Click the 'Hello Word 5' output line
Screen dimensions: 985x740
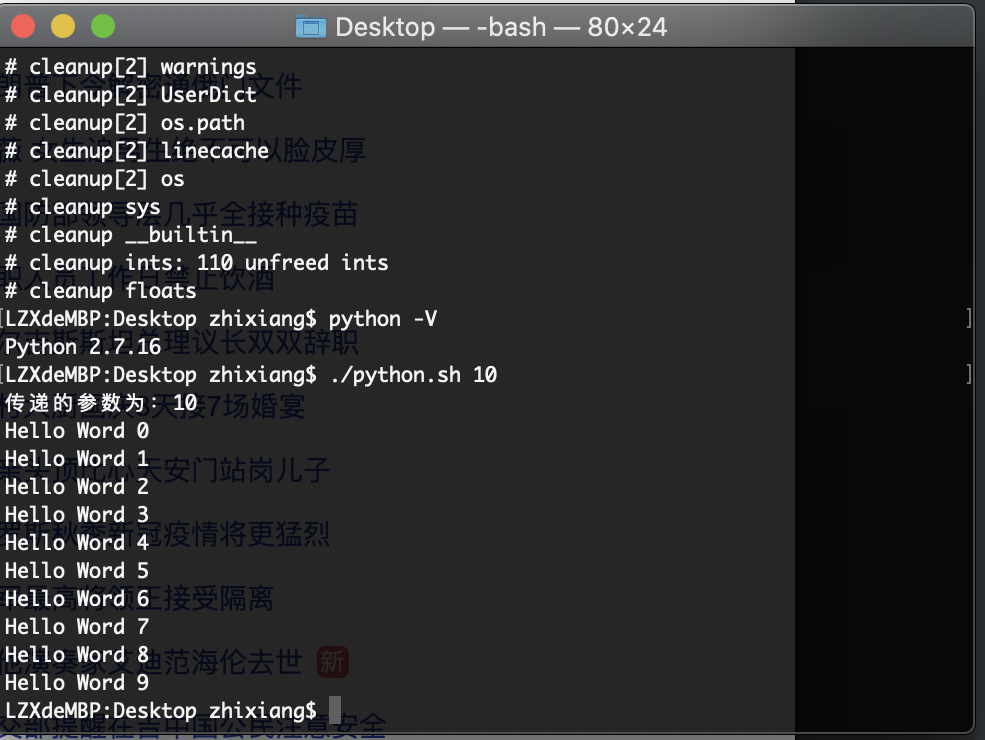pyautogui.click(x=77, y=571)
